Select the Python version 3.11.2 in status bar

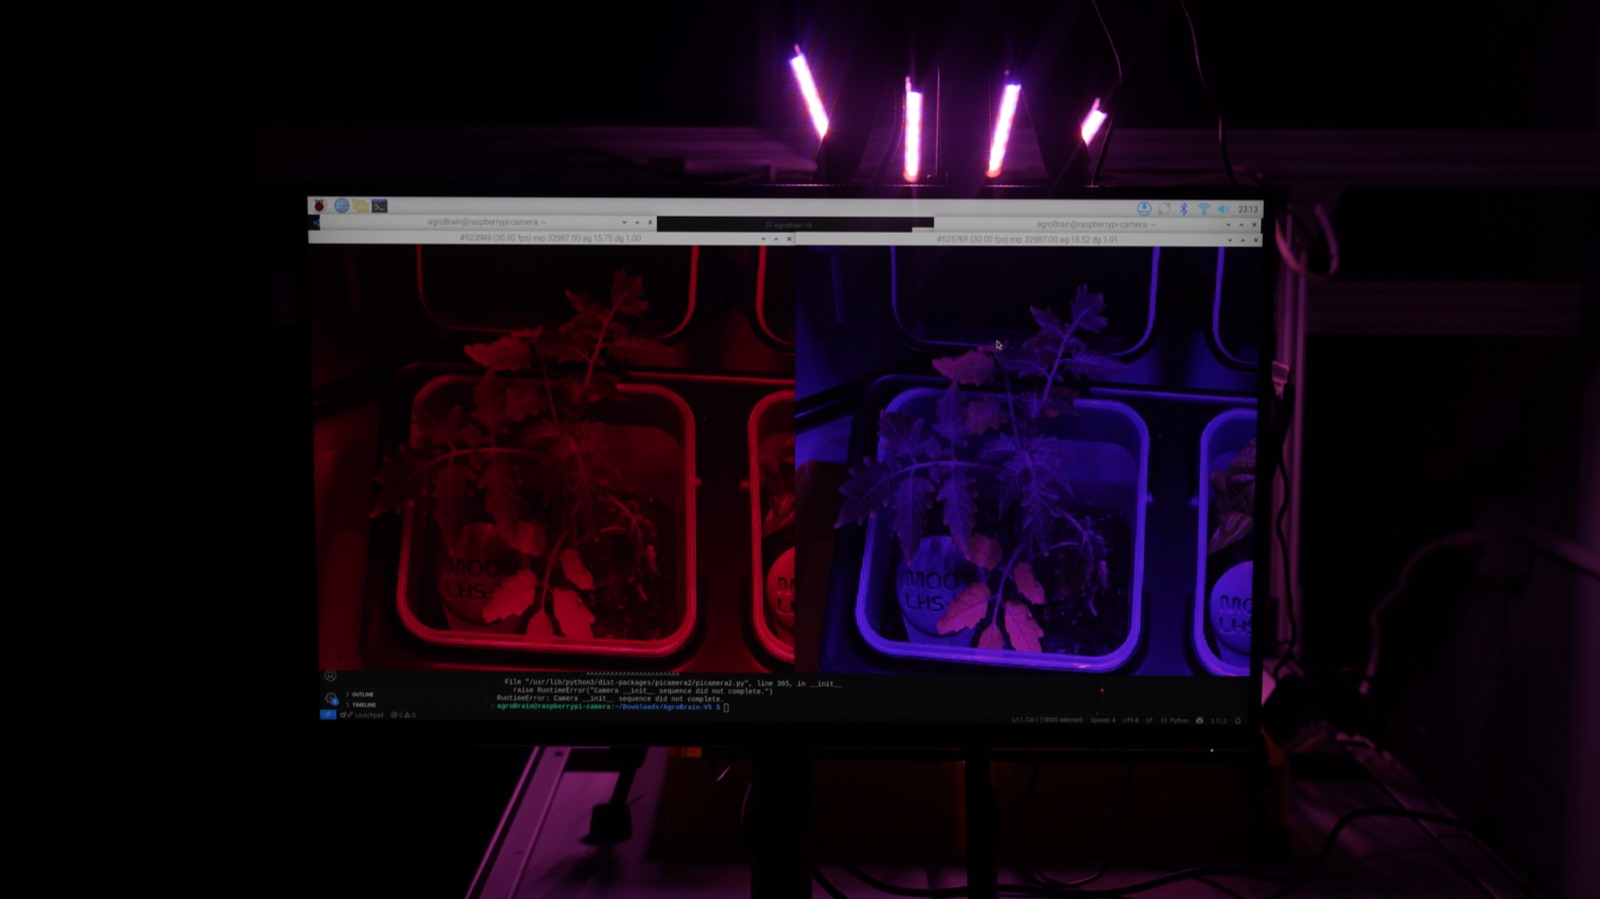click(x=1218, y=720)
